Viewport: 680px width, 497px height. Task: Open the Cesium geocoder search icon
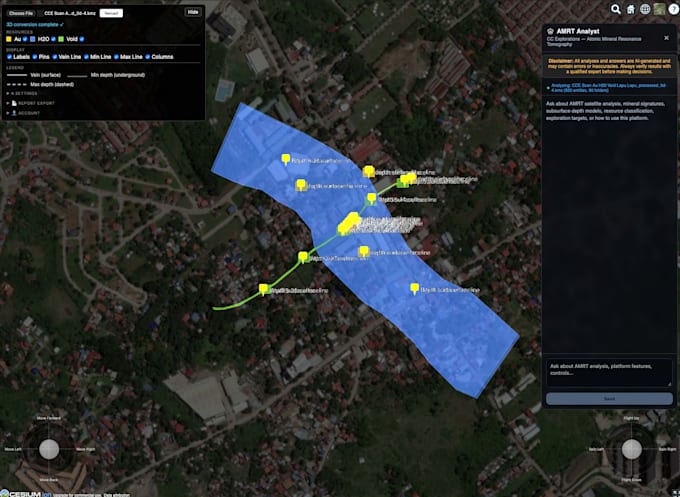[615, 9]
